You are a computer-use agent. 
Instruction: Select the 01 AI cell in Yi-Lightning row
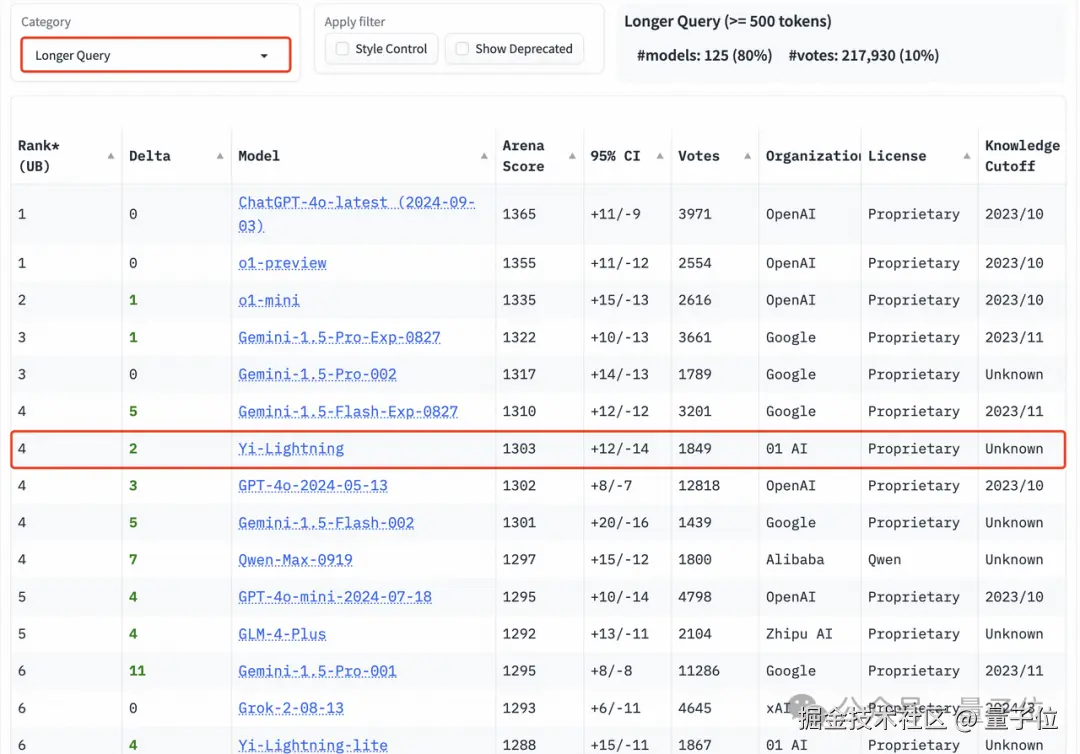(x=787, y=449)
